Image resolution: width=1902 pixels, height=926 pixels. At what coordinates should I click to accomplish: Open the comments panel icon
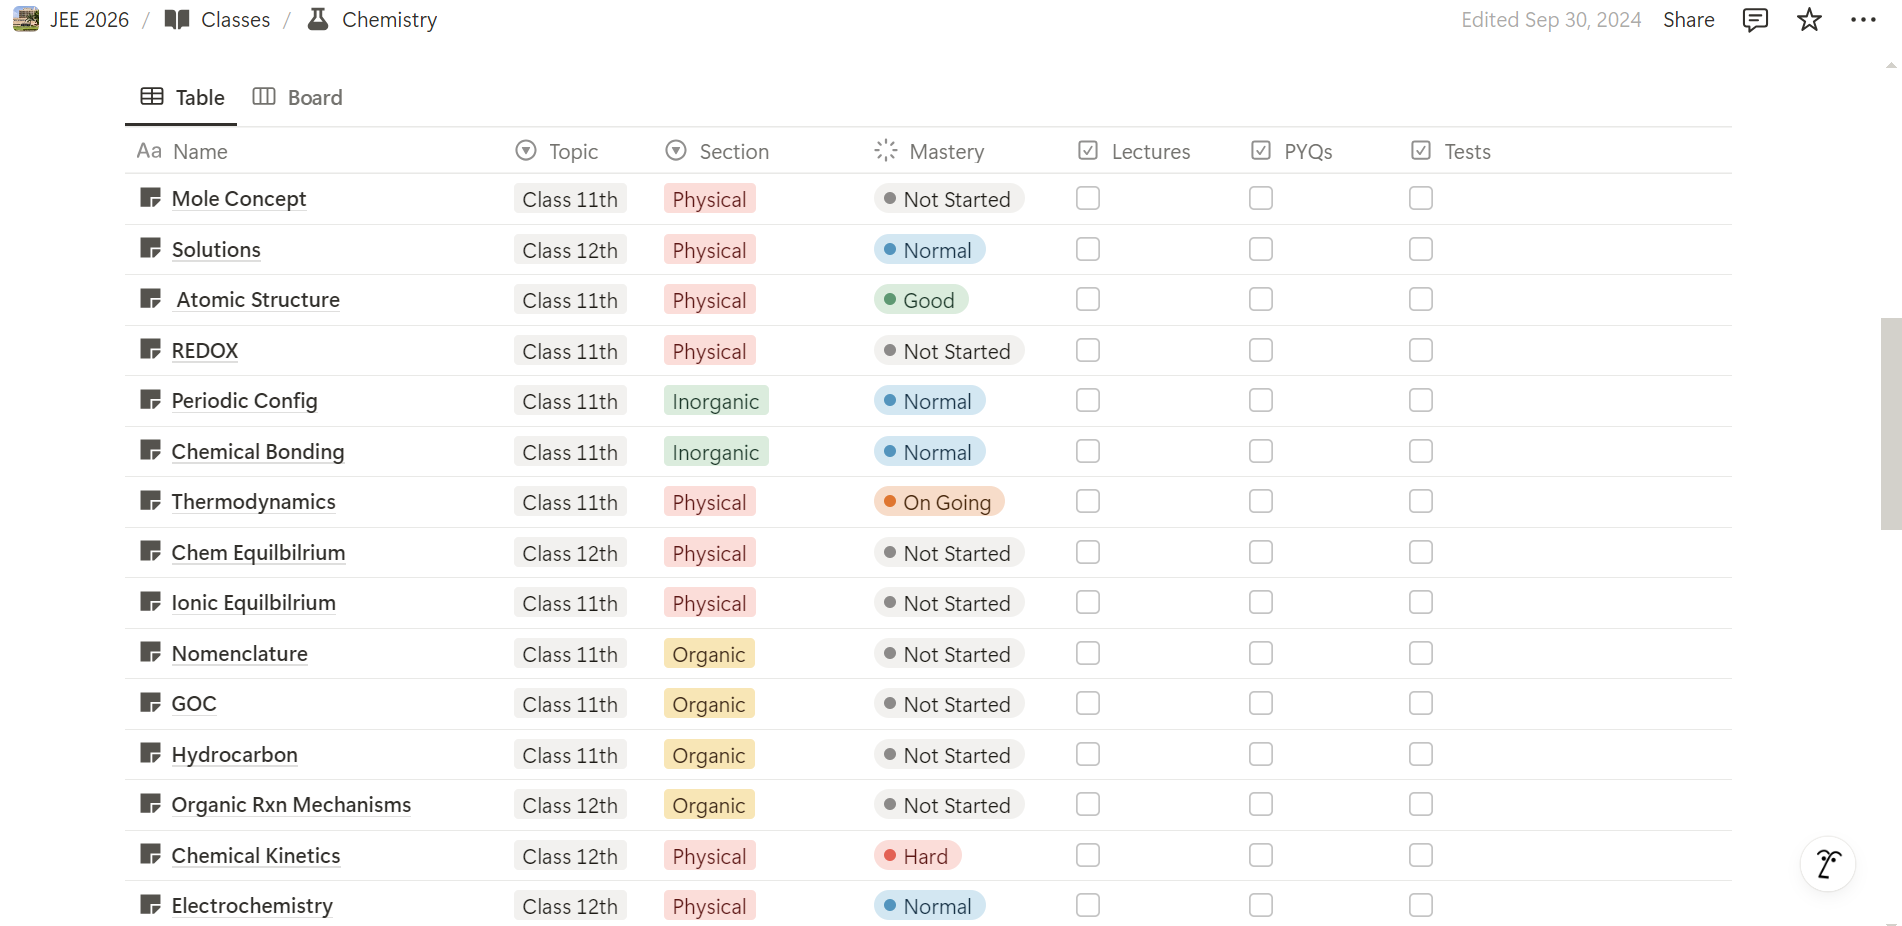[x=1755, y=20]
